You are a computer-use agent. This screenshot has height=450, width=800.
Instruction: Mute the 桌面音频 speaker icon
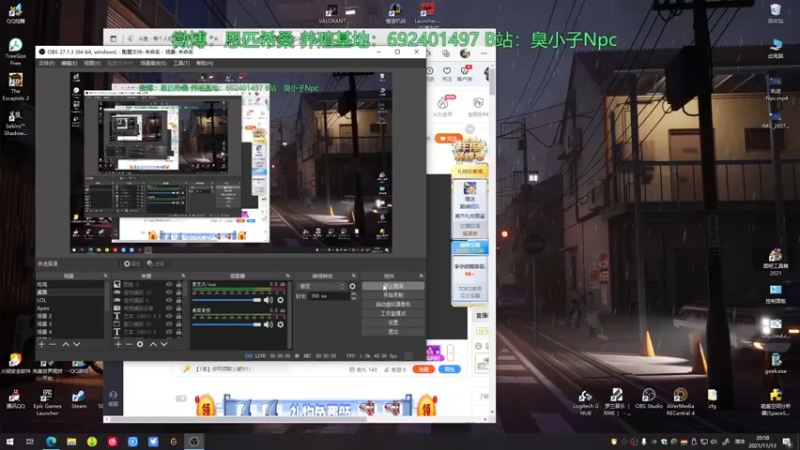coord(268,324)
